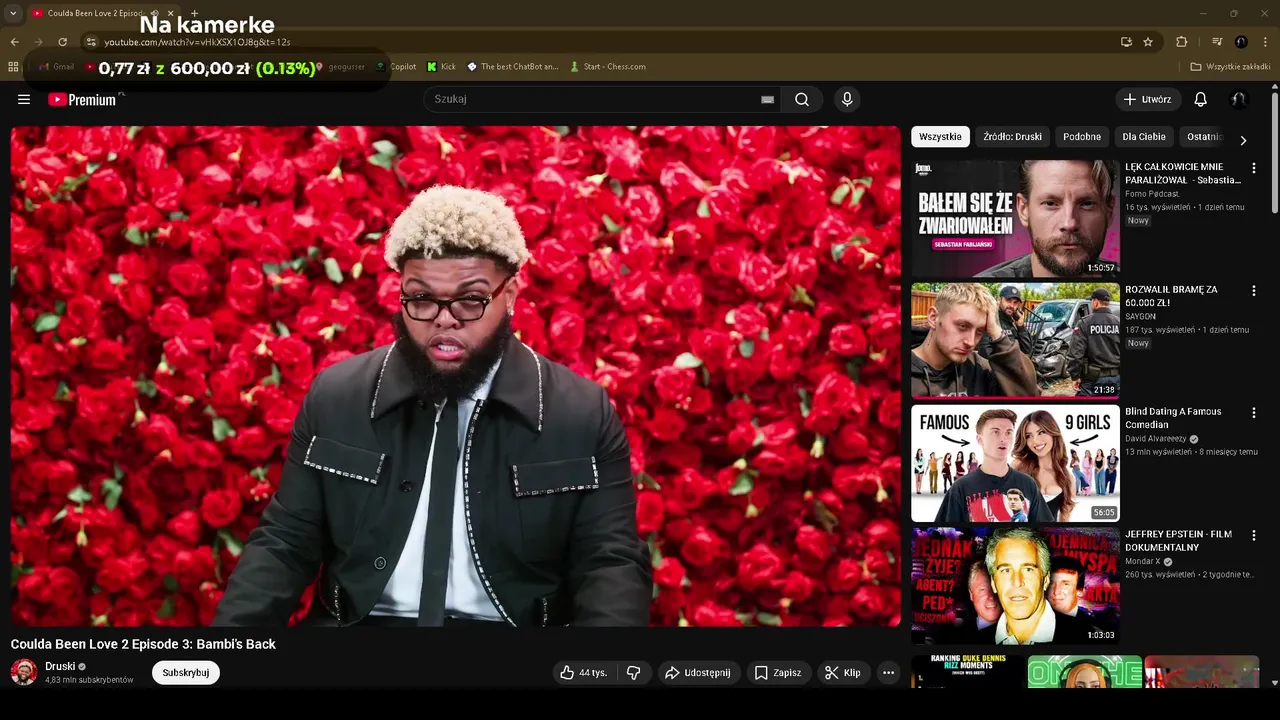Viewport: 1280px width, 720px height.
Task: Click the main video player
Action: tap(456, 376)
